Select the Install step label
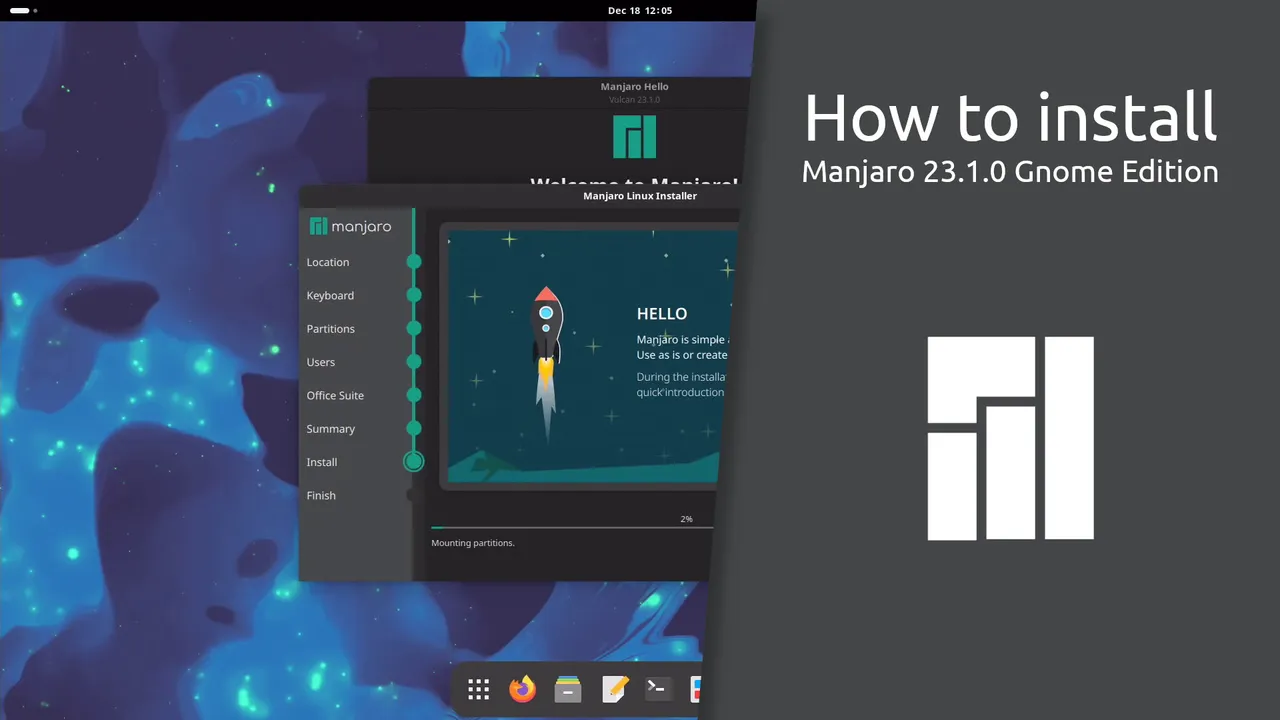This screenshot has height=720, width=1280. (322, 462)
